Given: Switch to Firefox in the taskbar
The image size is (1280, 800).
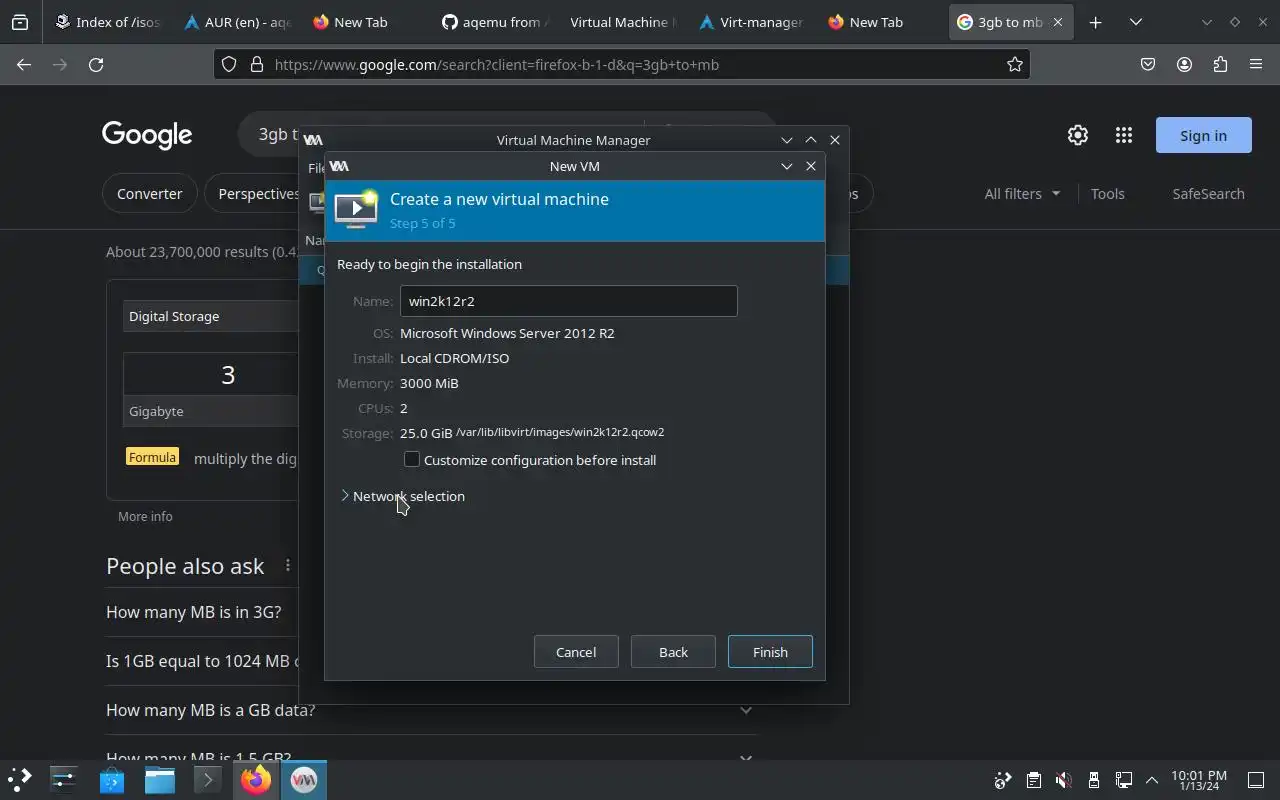Looking at the screenshot, I should (x=256, y=779).
